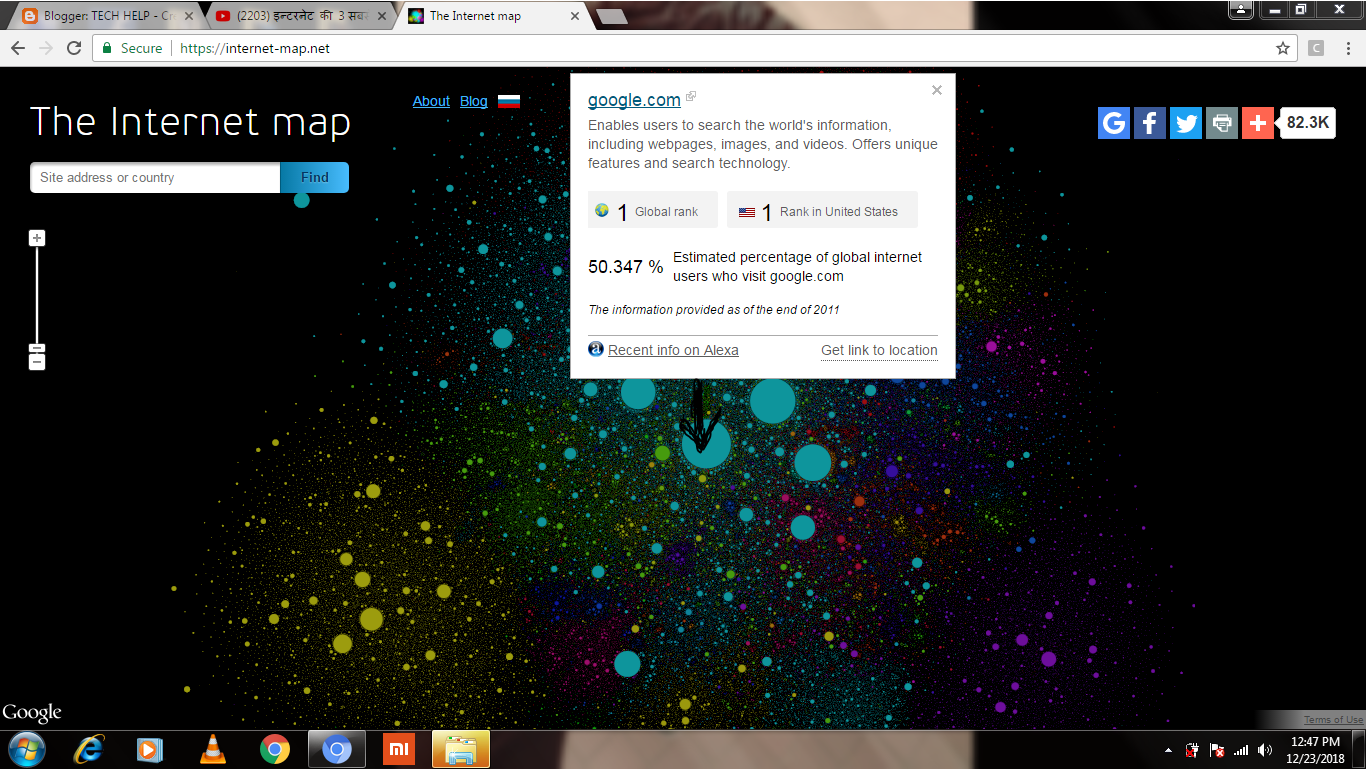This screenshot has width=1366, height=769.
Task: Click the Global rank badge
Action: (653, 211)
